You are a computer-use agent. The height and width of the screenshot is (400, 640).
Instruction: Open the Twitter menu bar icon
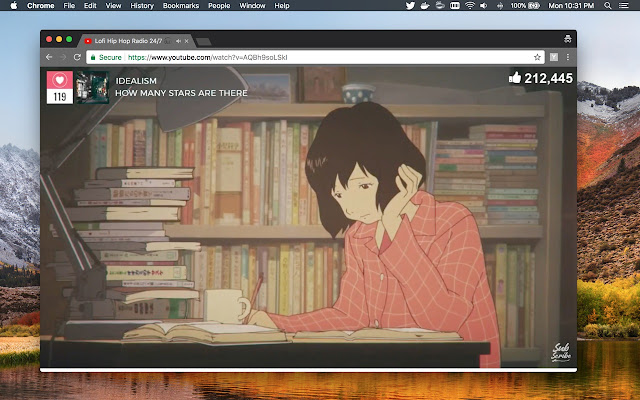410,6
